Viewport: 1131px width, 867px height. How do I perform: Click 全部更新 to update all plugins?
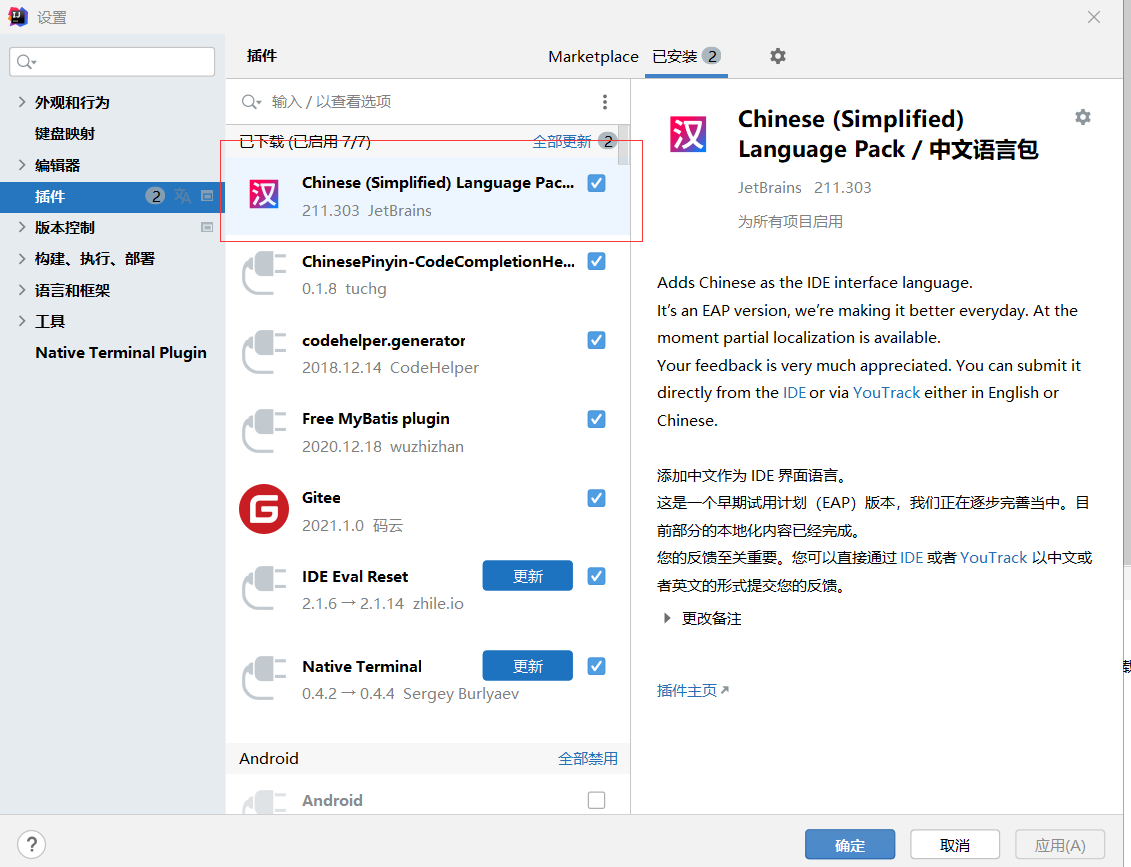(562, 141)
